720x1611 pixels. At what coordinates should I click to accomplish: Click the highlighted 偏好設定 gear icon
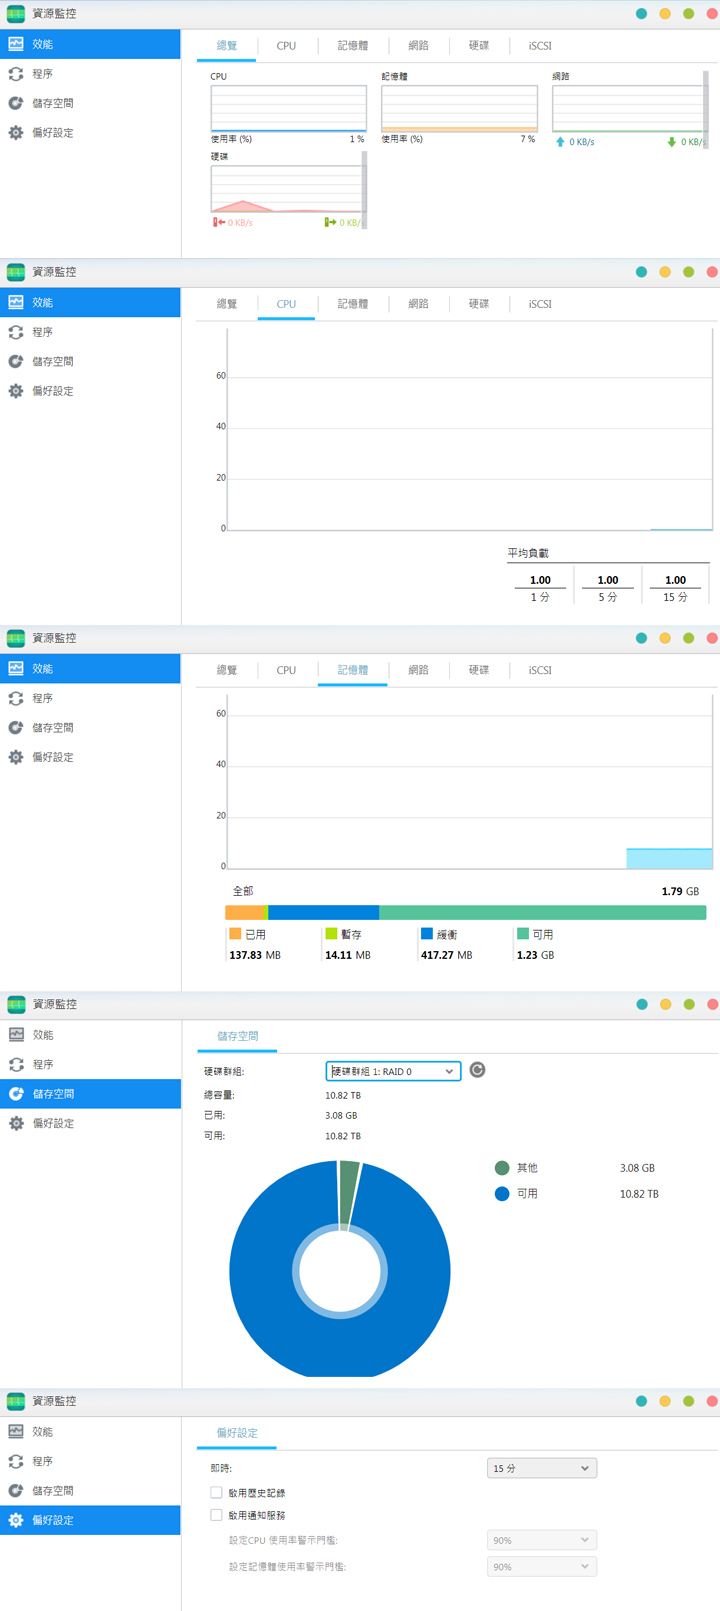point(16,1520)
